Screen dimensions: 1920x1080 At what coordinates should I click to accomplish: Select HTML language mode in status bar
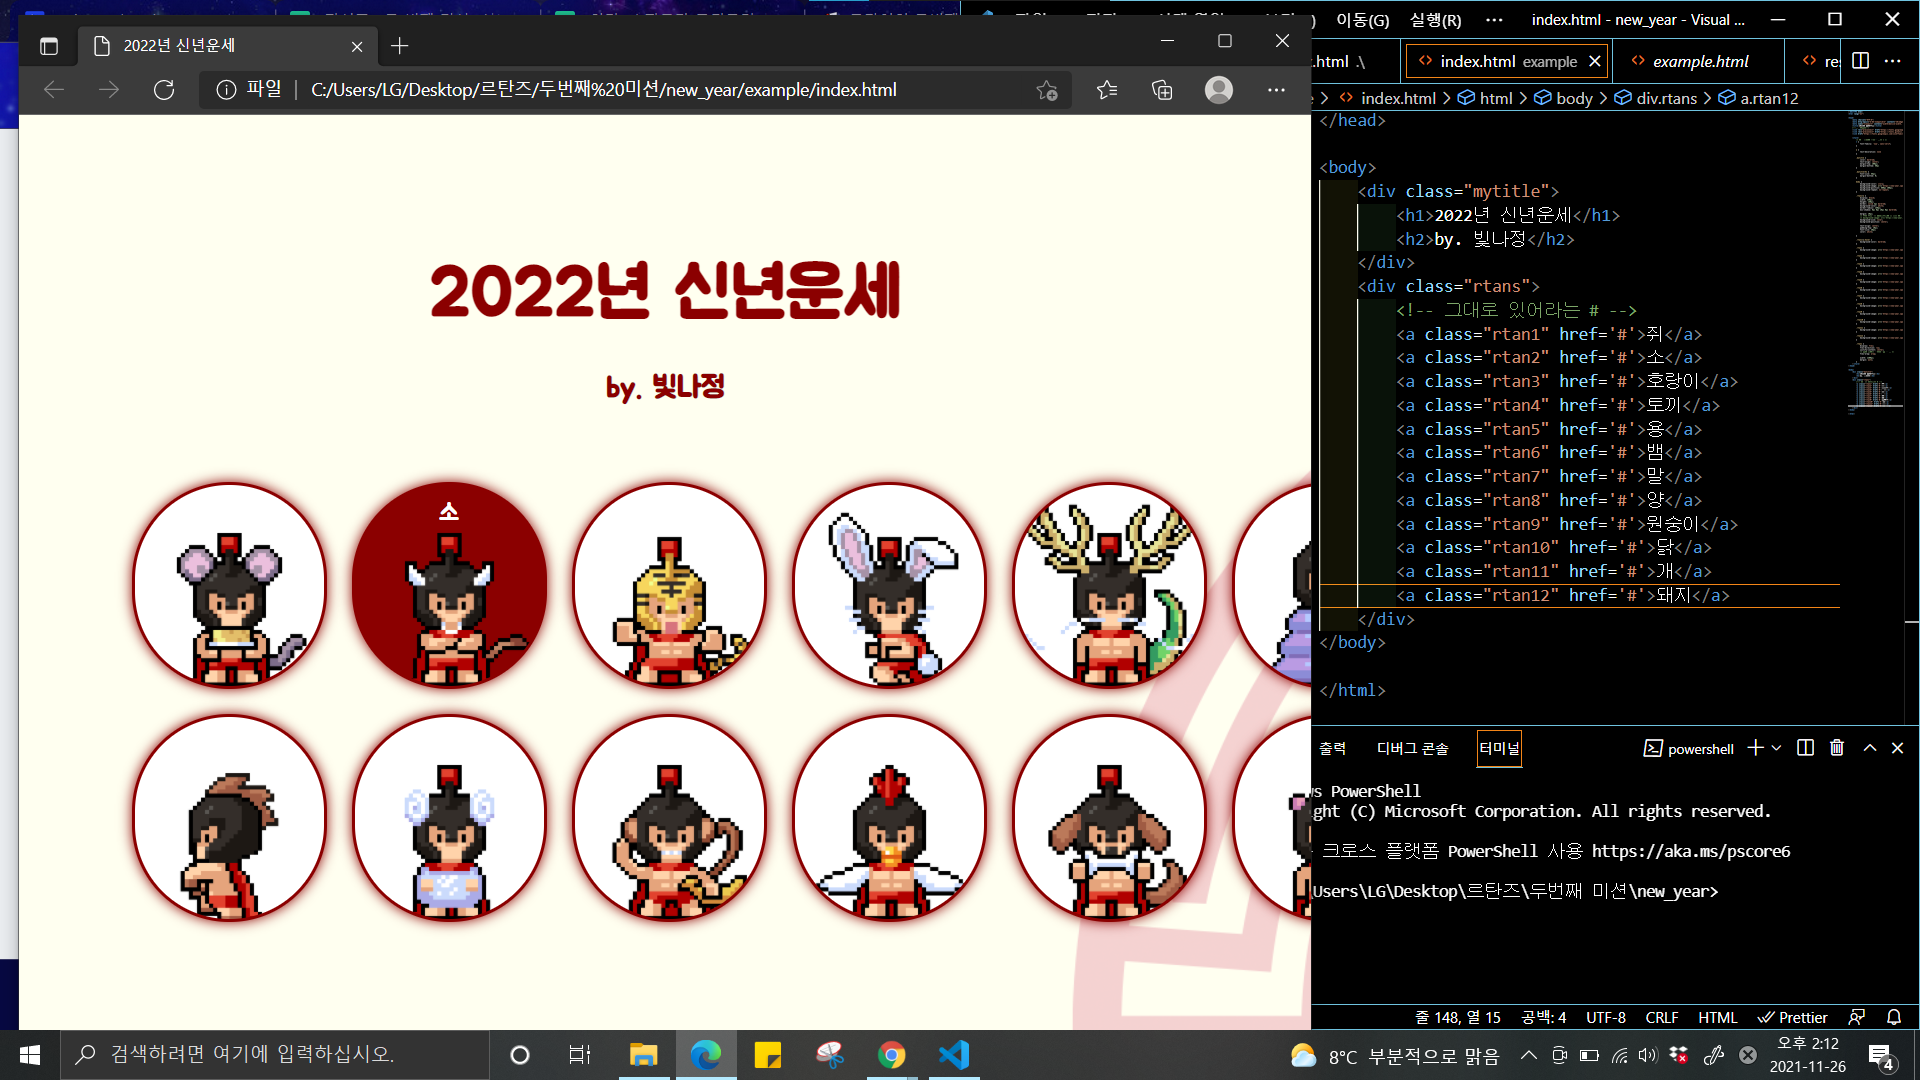click(x=1717, y=1017)
